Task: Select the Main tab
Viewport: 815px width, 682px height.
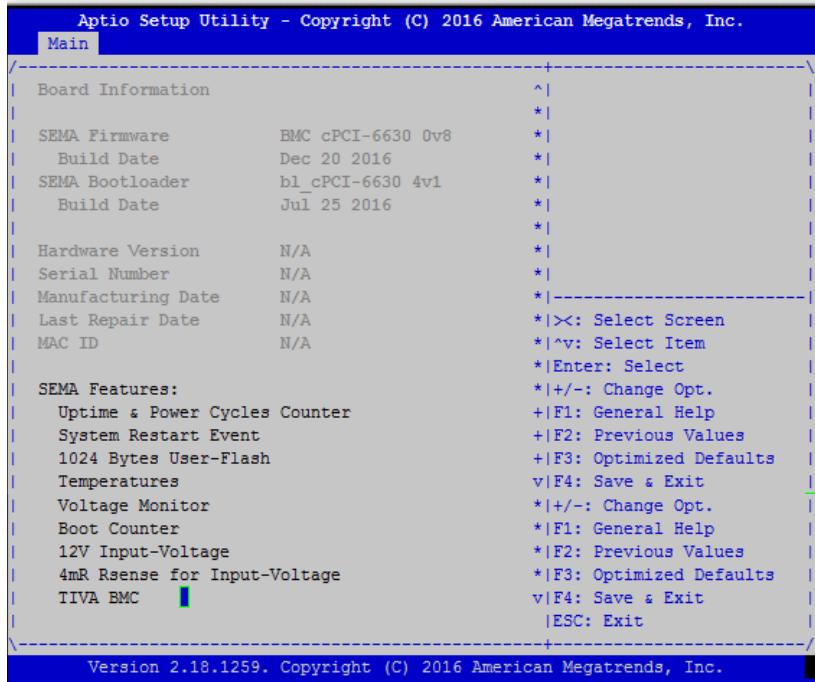Action: coord(68,44)
